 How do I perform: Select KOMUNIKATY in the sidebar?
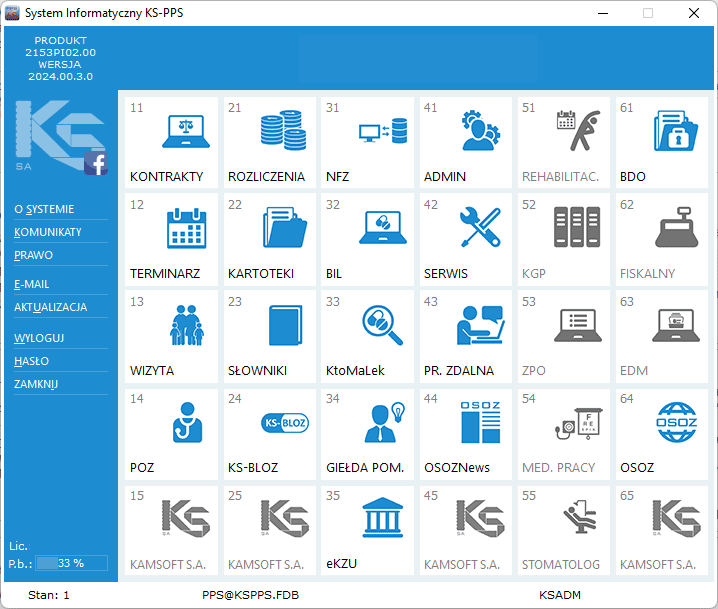click(48, 232)
